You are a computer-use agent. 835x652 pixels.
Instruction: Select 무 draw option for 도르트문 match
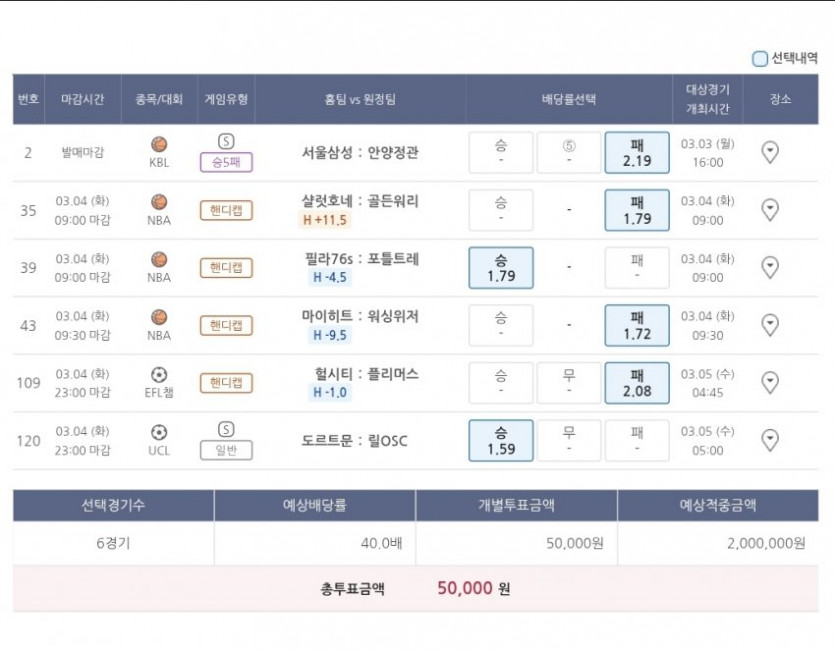click(x=569, y=441)
